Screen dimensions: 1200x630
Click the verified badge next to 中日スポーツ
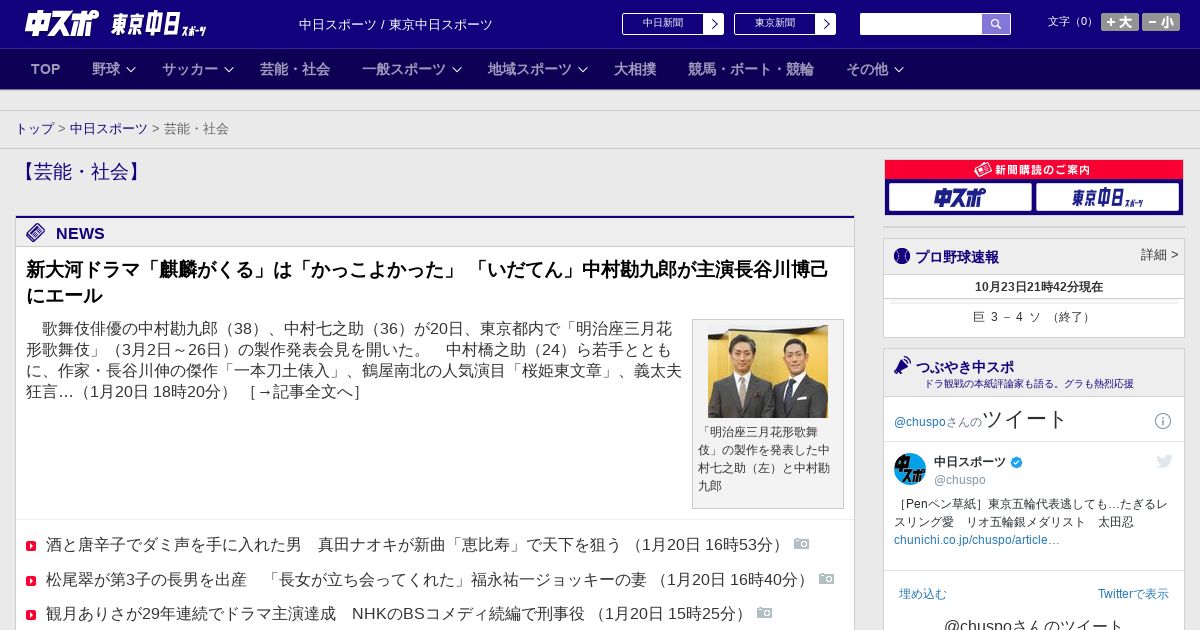point(1017,462)
